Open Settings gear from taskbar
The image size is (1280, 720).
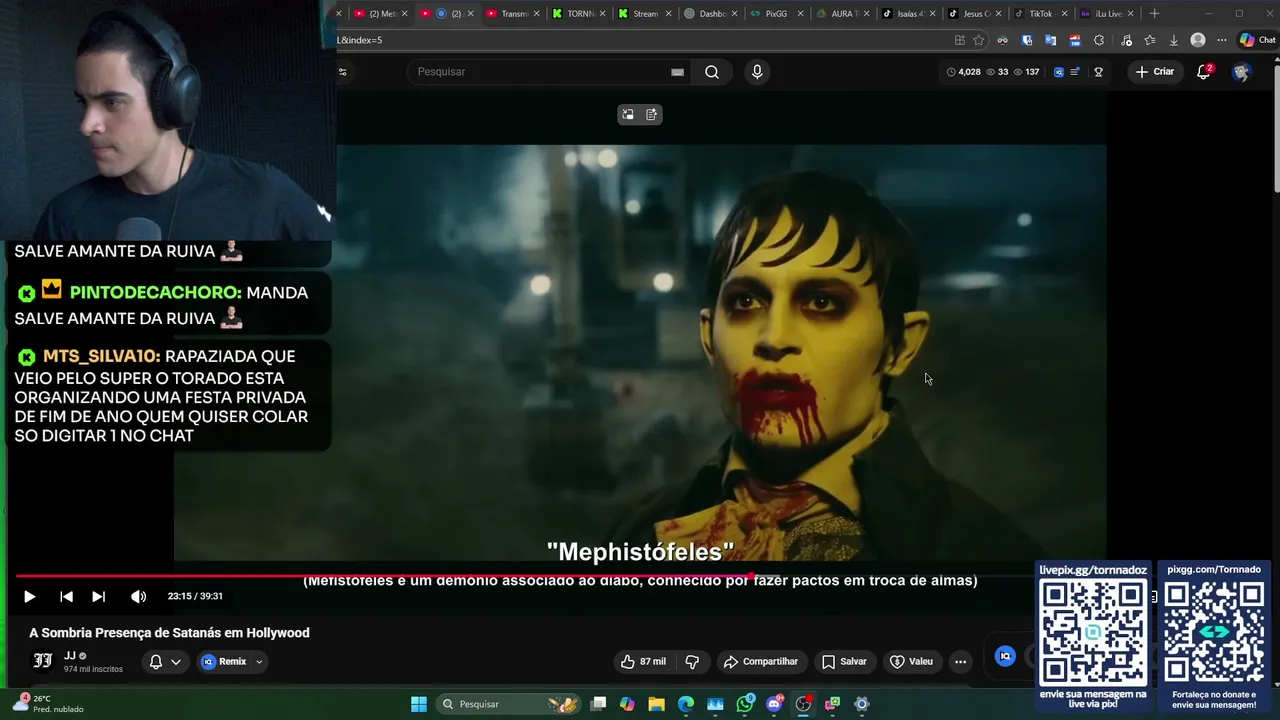tap(862, 704)
